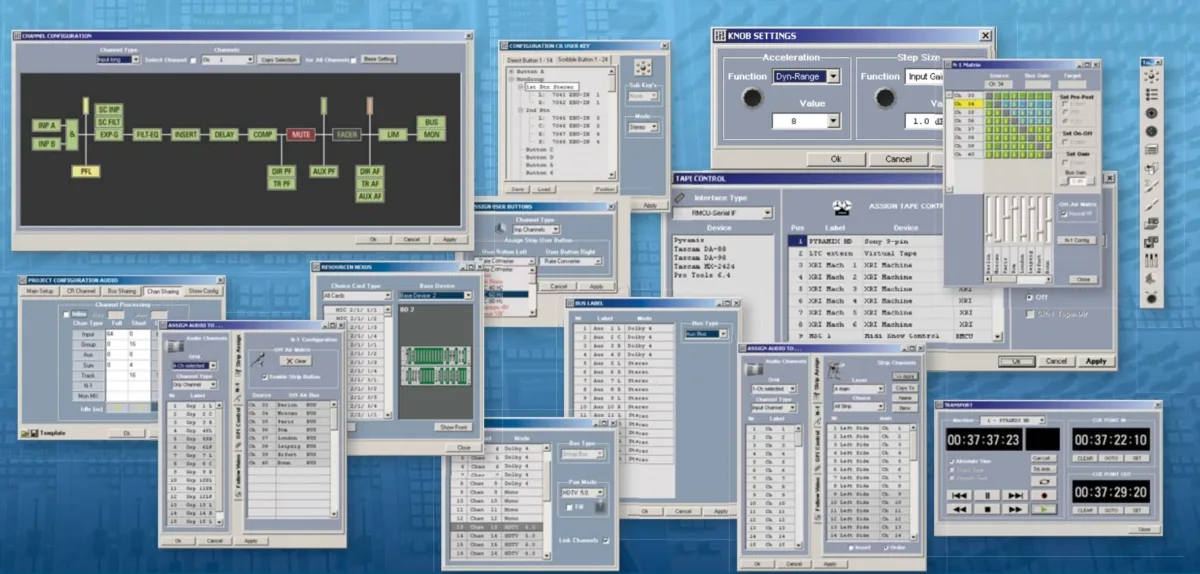The width and height of the screenshot is (1200, 574).
Task: Open the Acceleration Value dropdown showing 8
Action: (x=806, y=121)
